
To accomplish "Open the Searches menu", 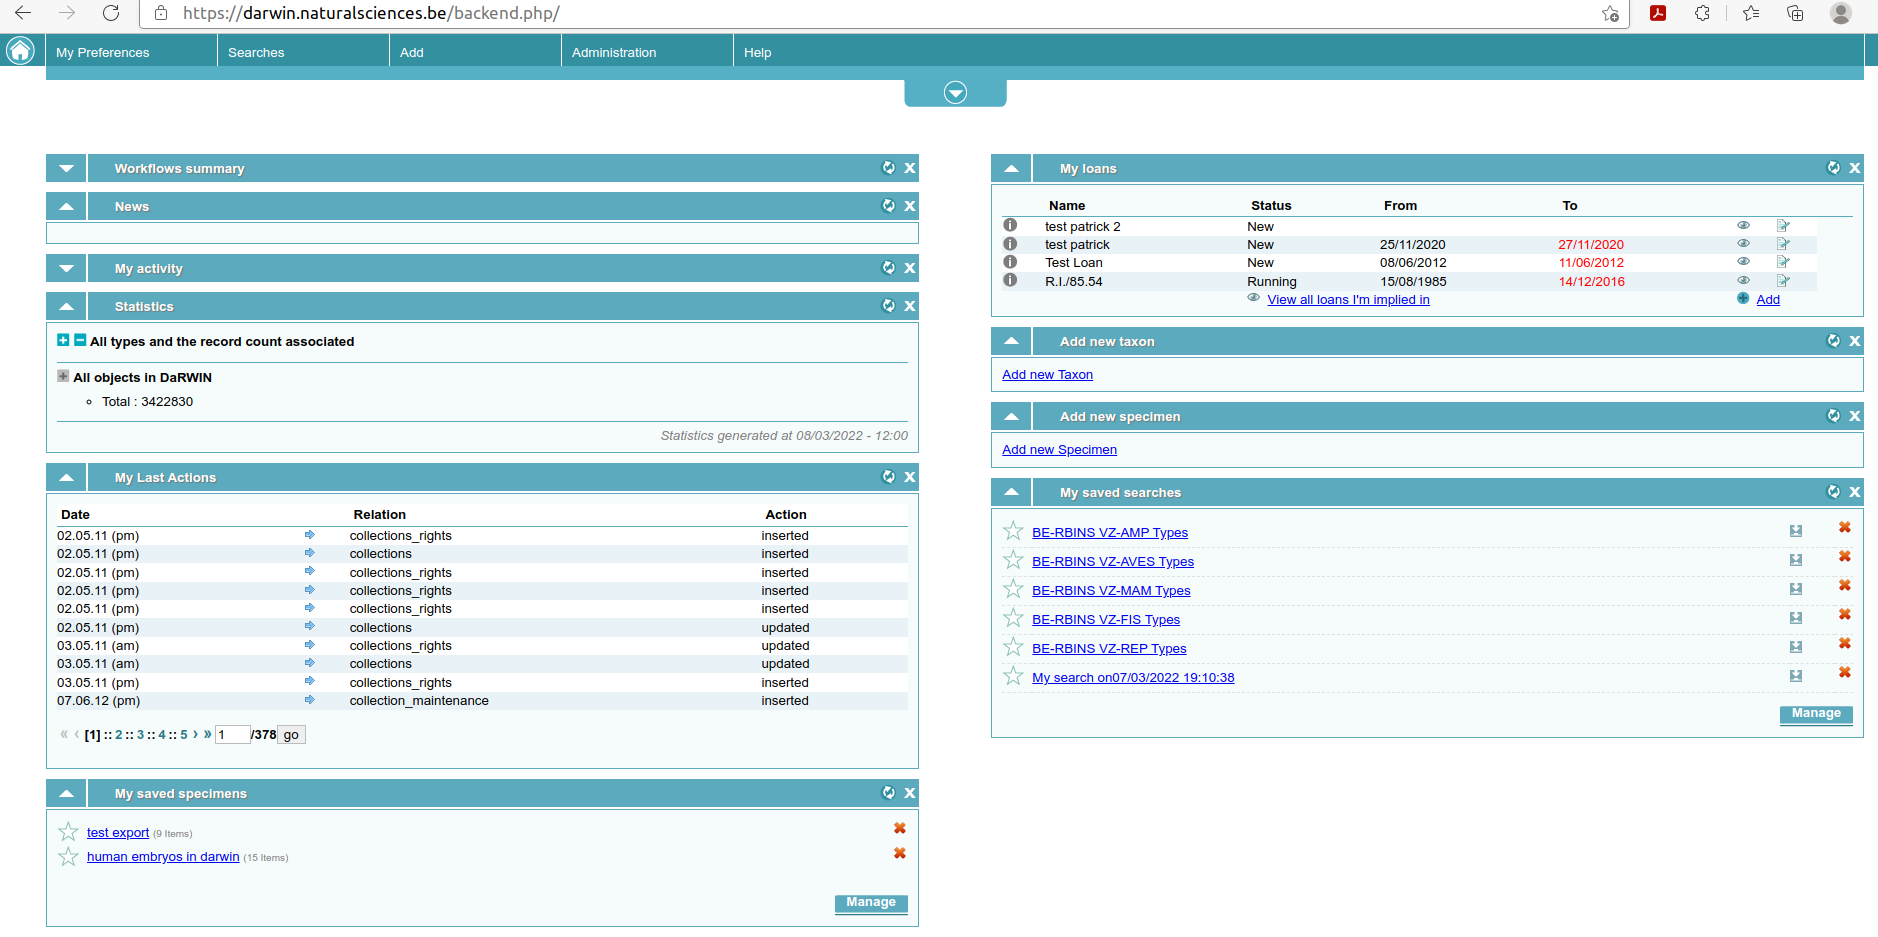I will click(x=256, y=52).
